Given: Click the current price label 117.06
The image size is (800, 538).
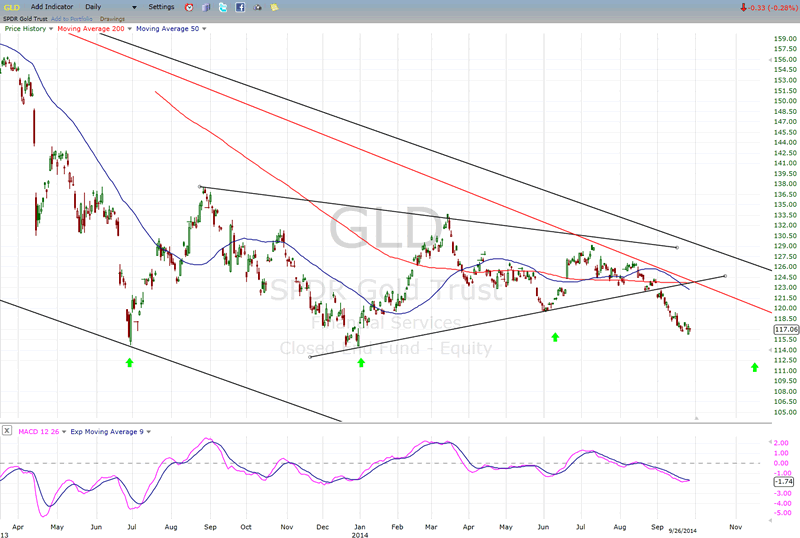Looking at the screenshot, I should pyautogui.click(x=786, y=330).
